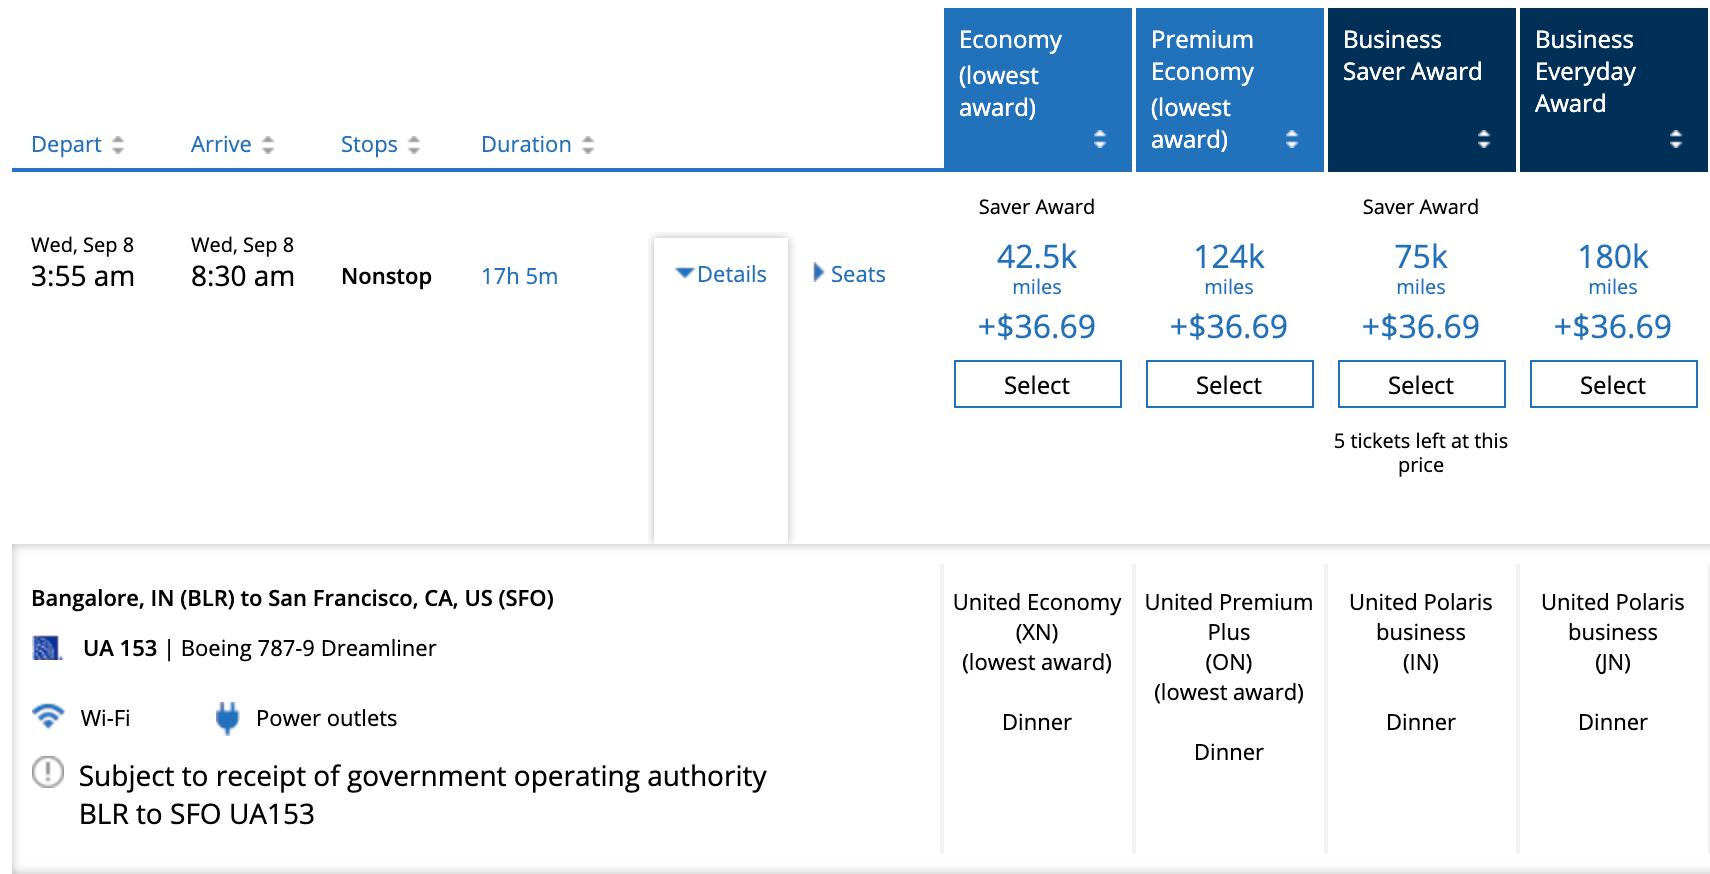1710x874 pixels.
Task: Collapse the flight Details panel
Action: pyautogui.click(x=721, y=274)
